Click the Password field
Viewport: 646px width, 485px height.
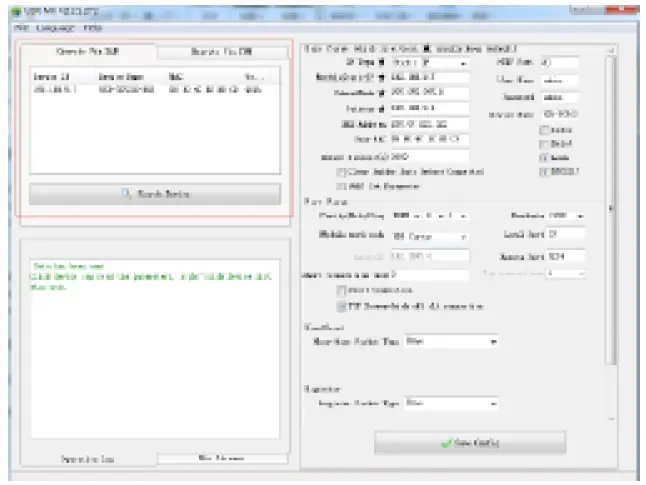pos(559,97)
